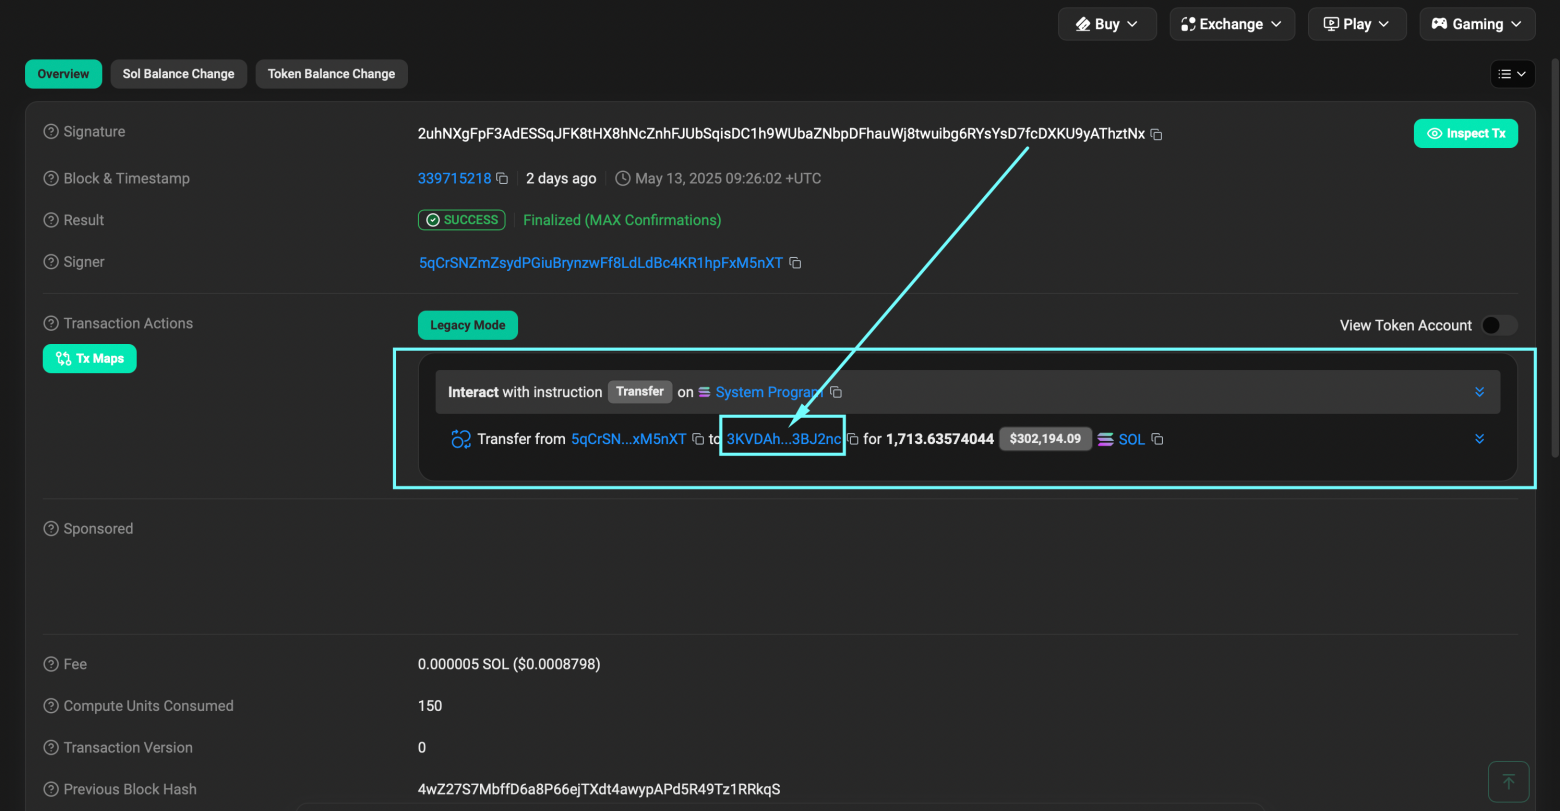Open the Exchange dropdown menu
The height and width of the screenshot is (811, 1560).
pyautogui.click(x=1231, y=24)
